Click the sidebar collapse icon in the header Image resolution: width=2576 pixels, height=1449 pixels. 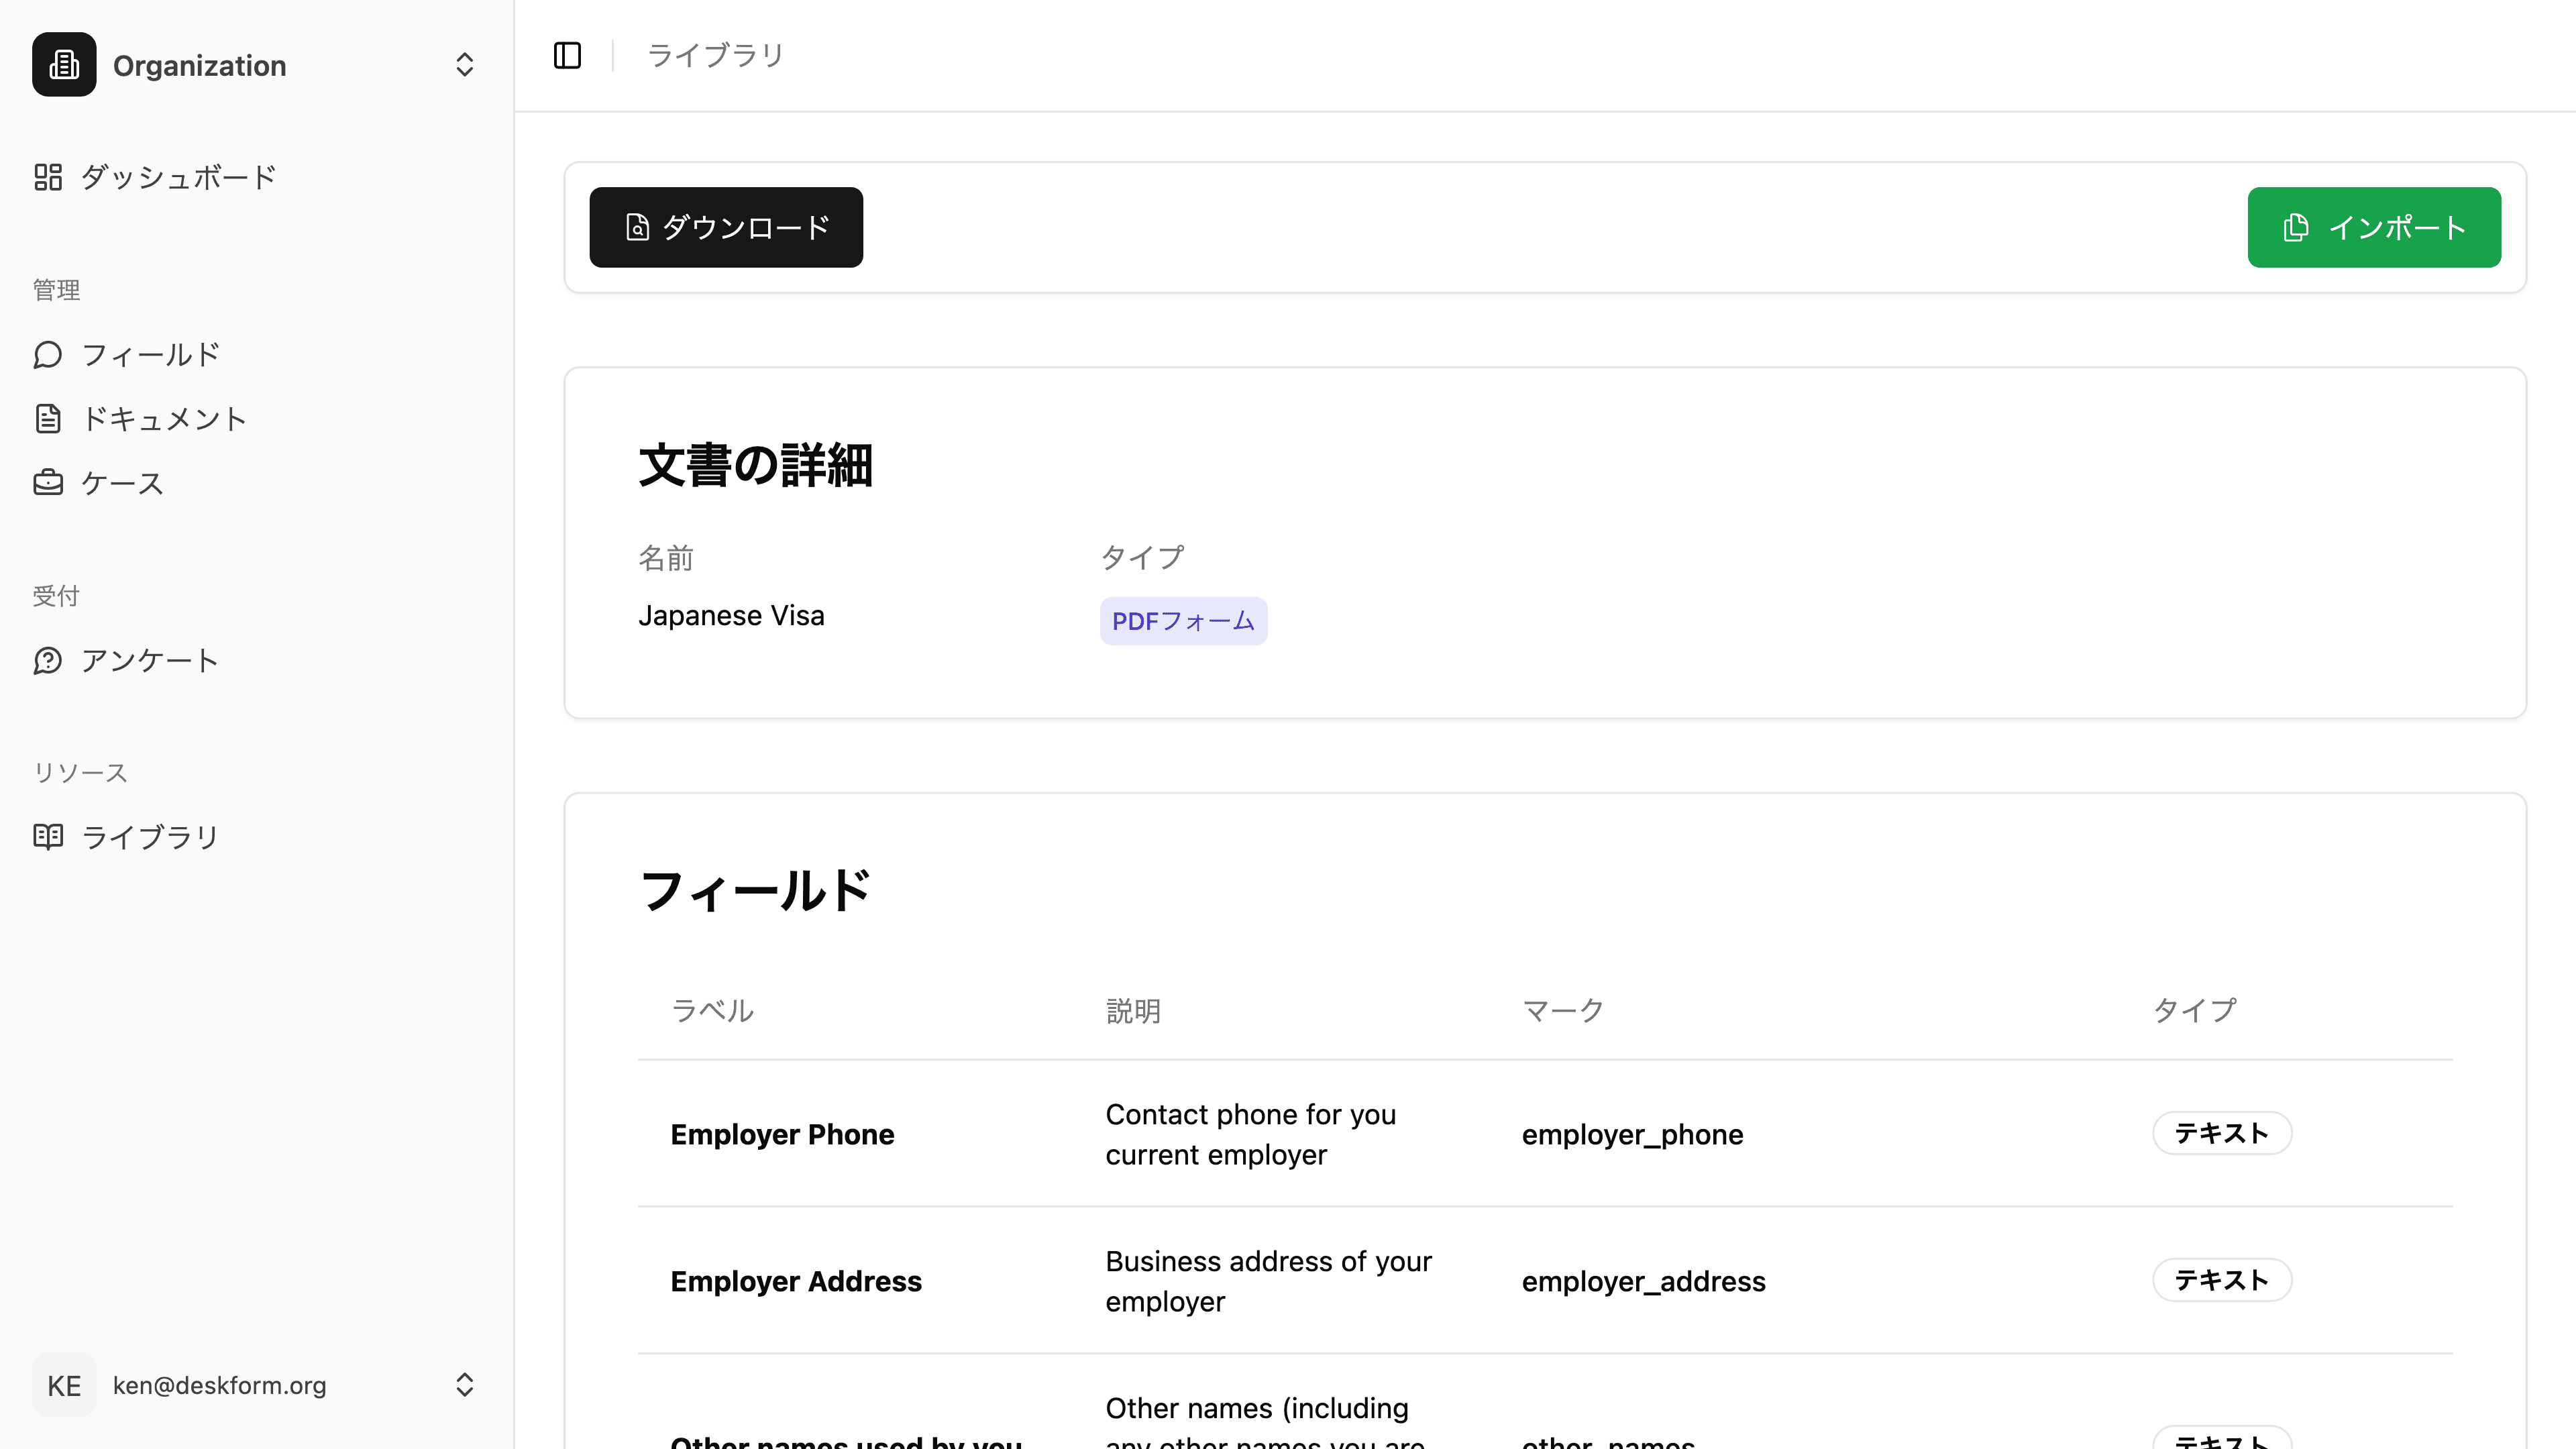pos(567,56)
